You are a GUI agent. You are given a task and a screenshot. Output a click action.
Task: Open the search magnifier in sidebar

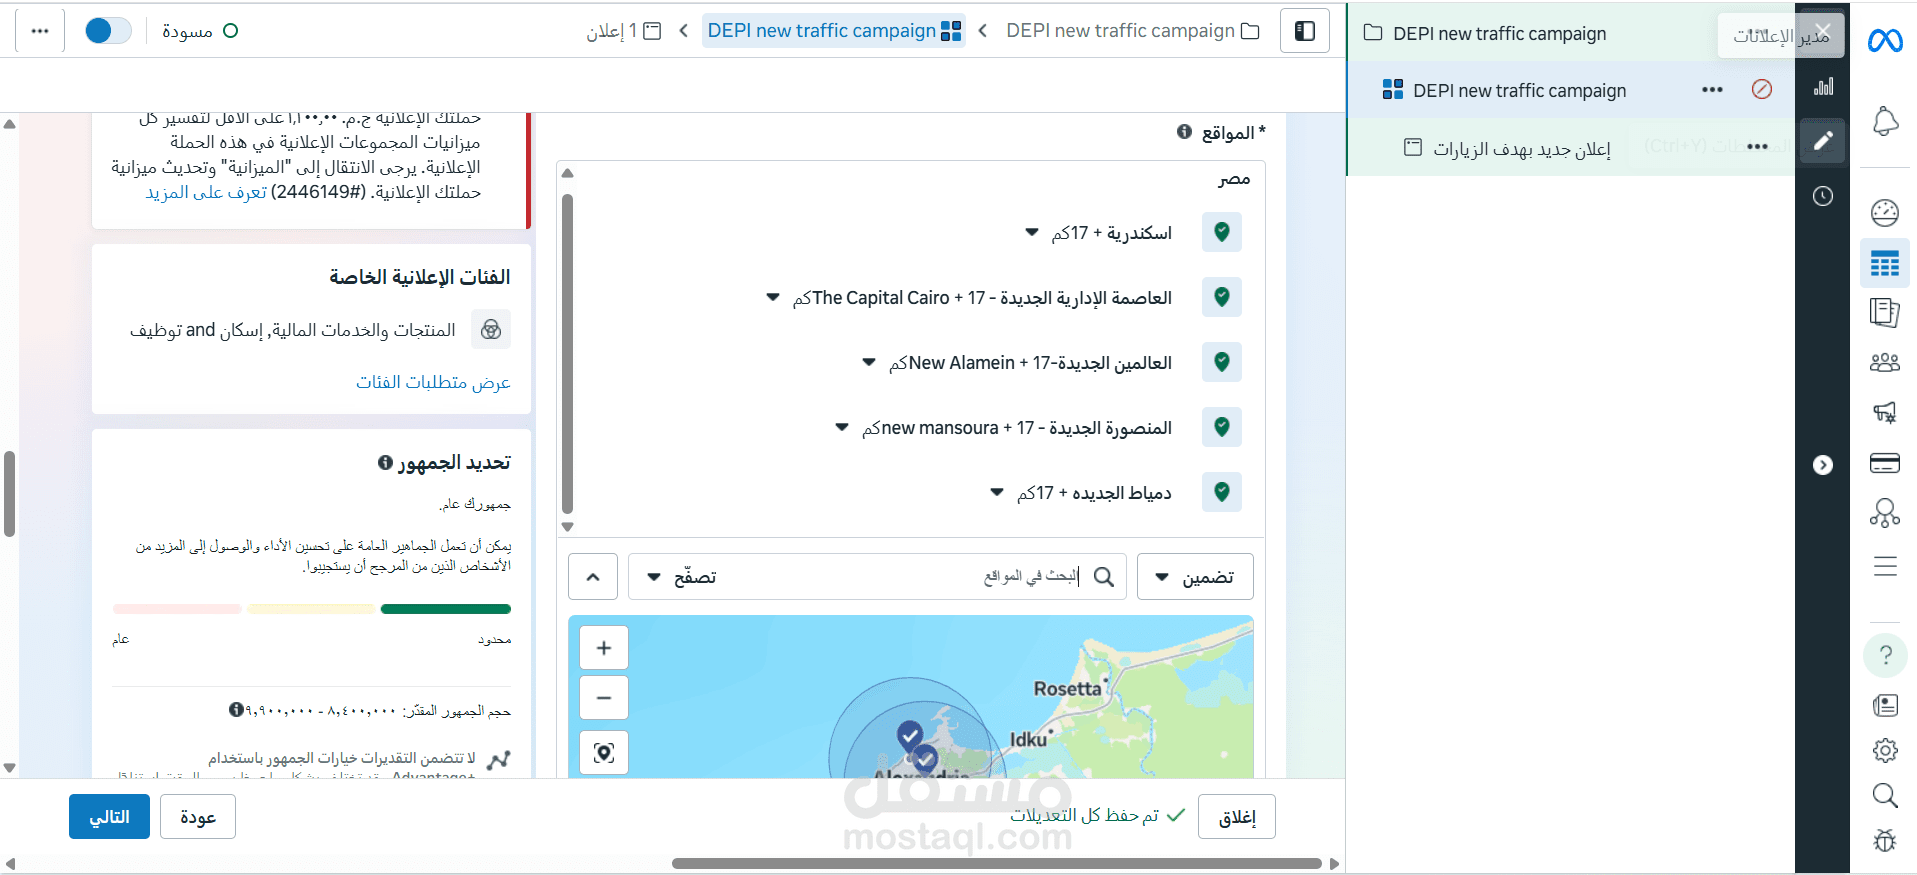1885,795
